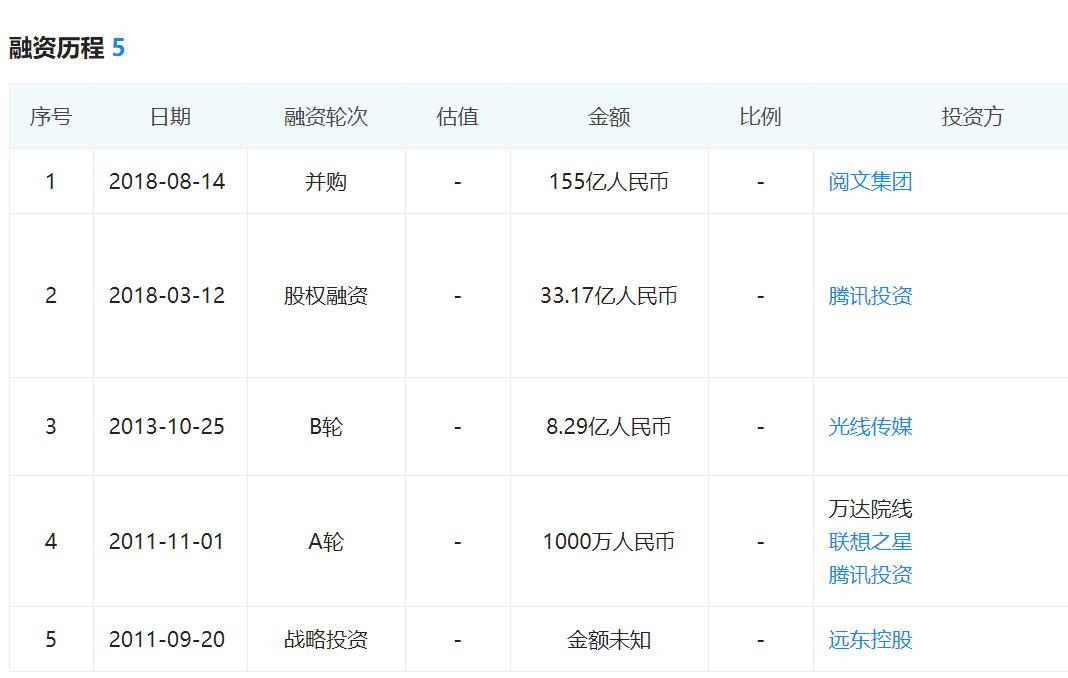Click the A轮 round cell
This screenshot has width=1068, height=678.
click(x=326, y=542)
